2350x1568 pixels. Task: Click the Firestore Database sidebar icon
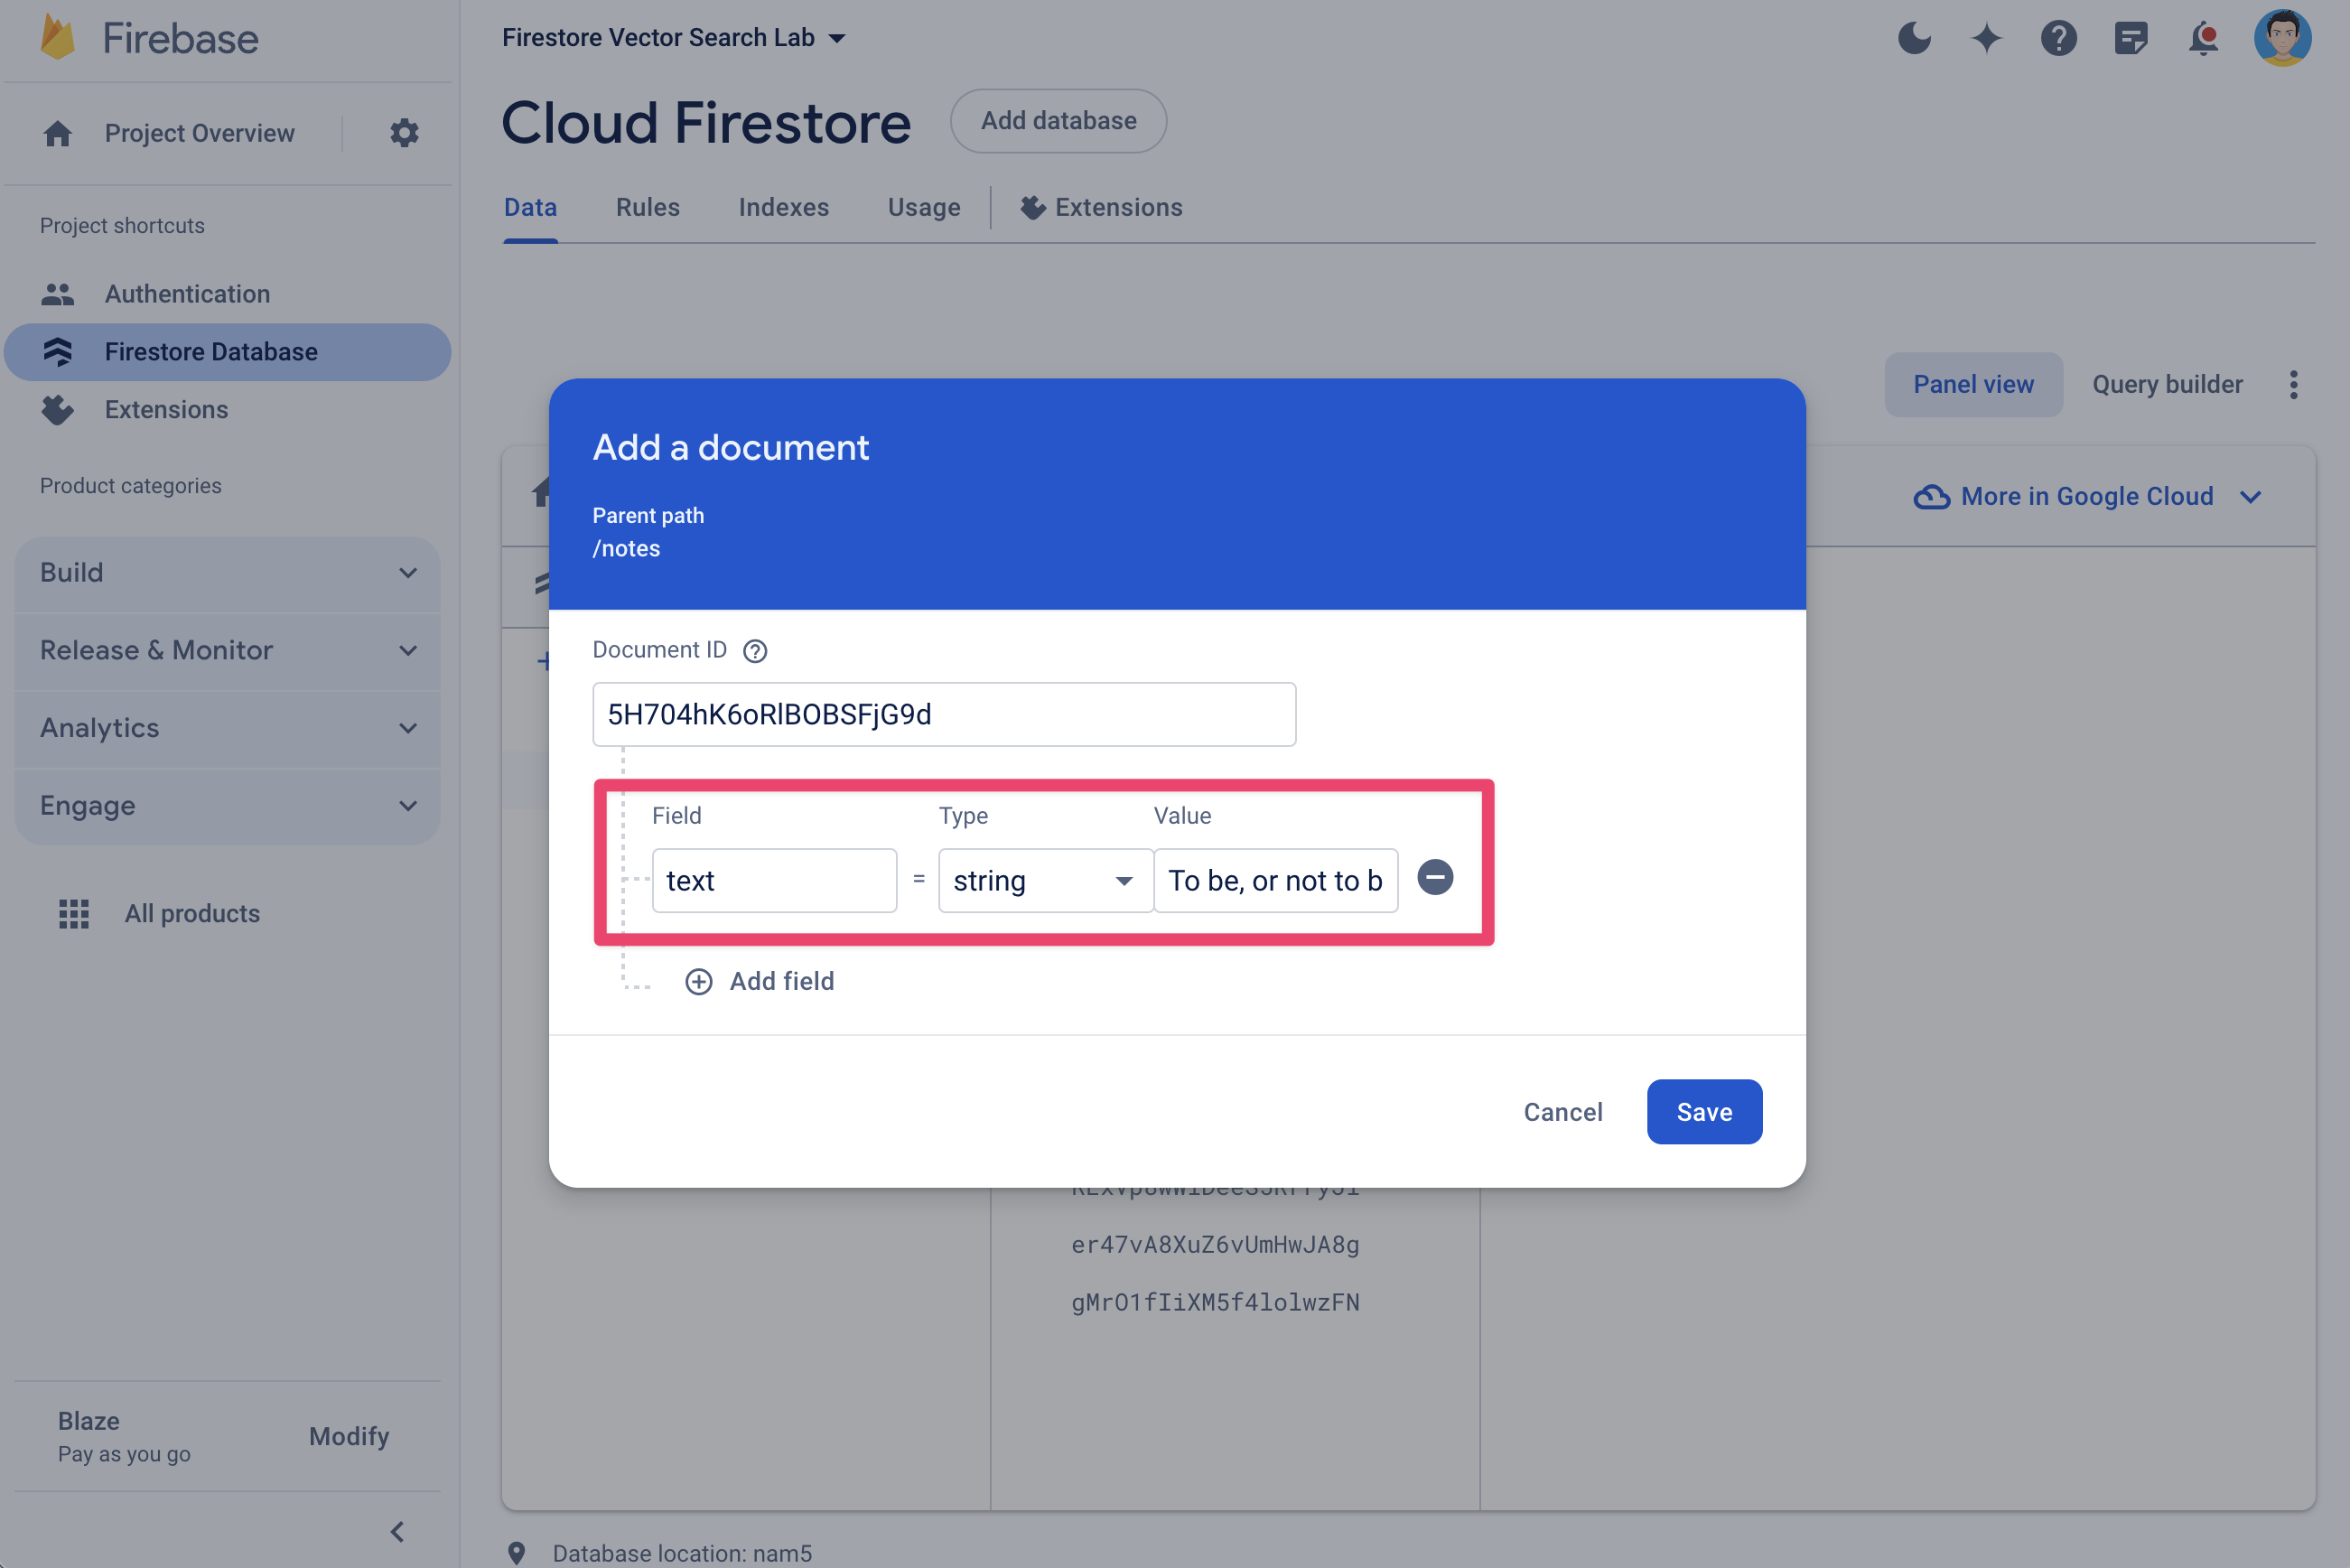click(x=61, y=350)
